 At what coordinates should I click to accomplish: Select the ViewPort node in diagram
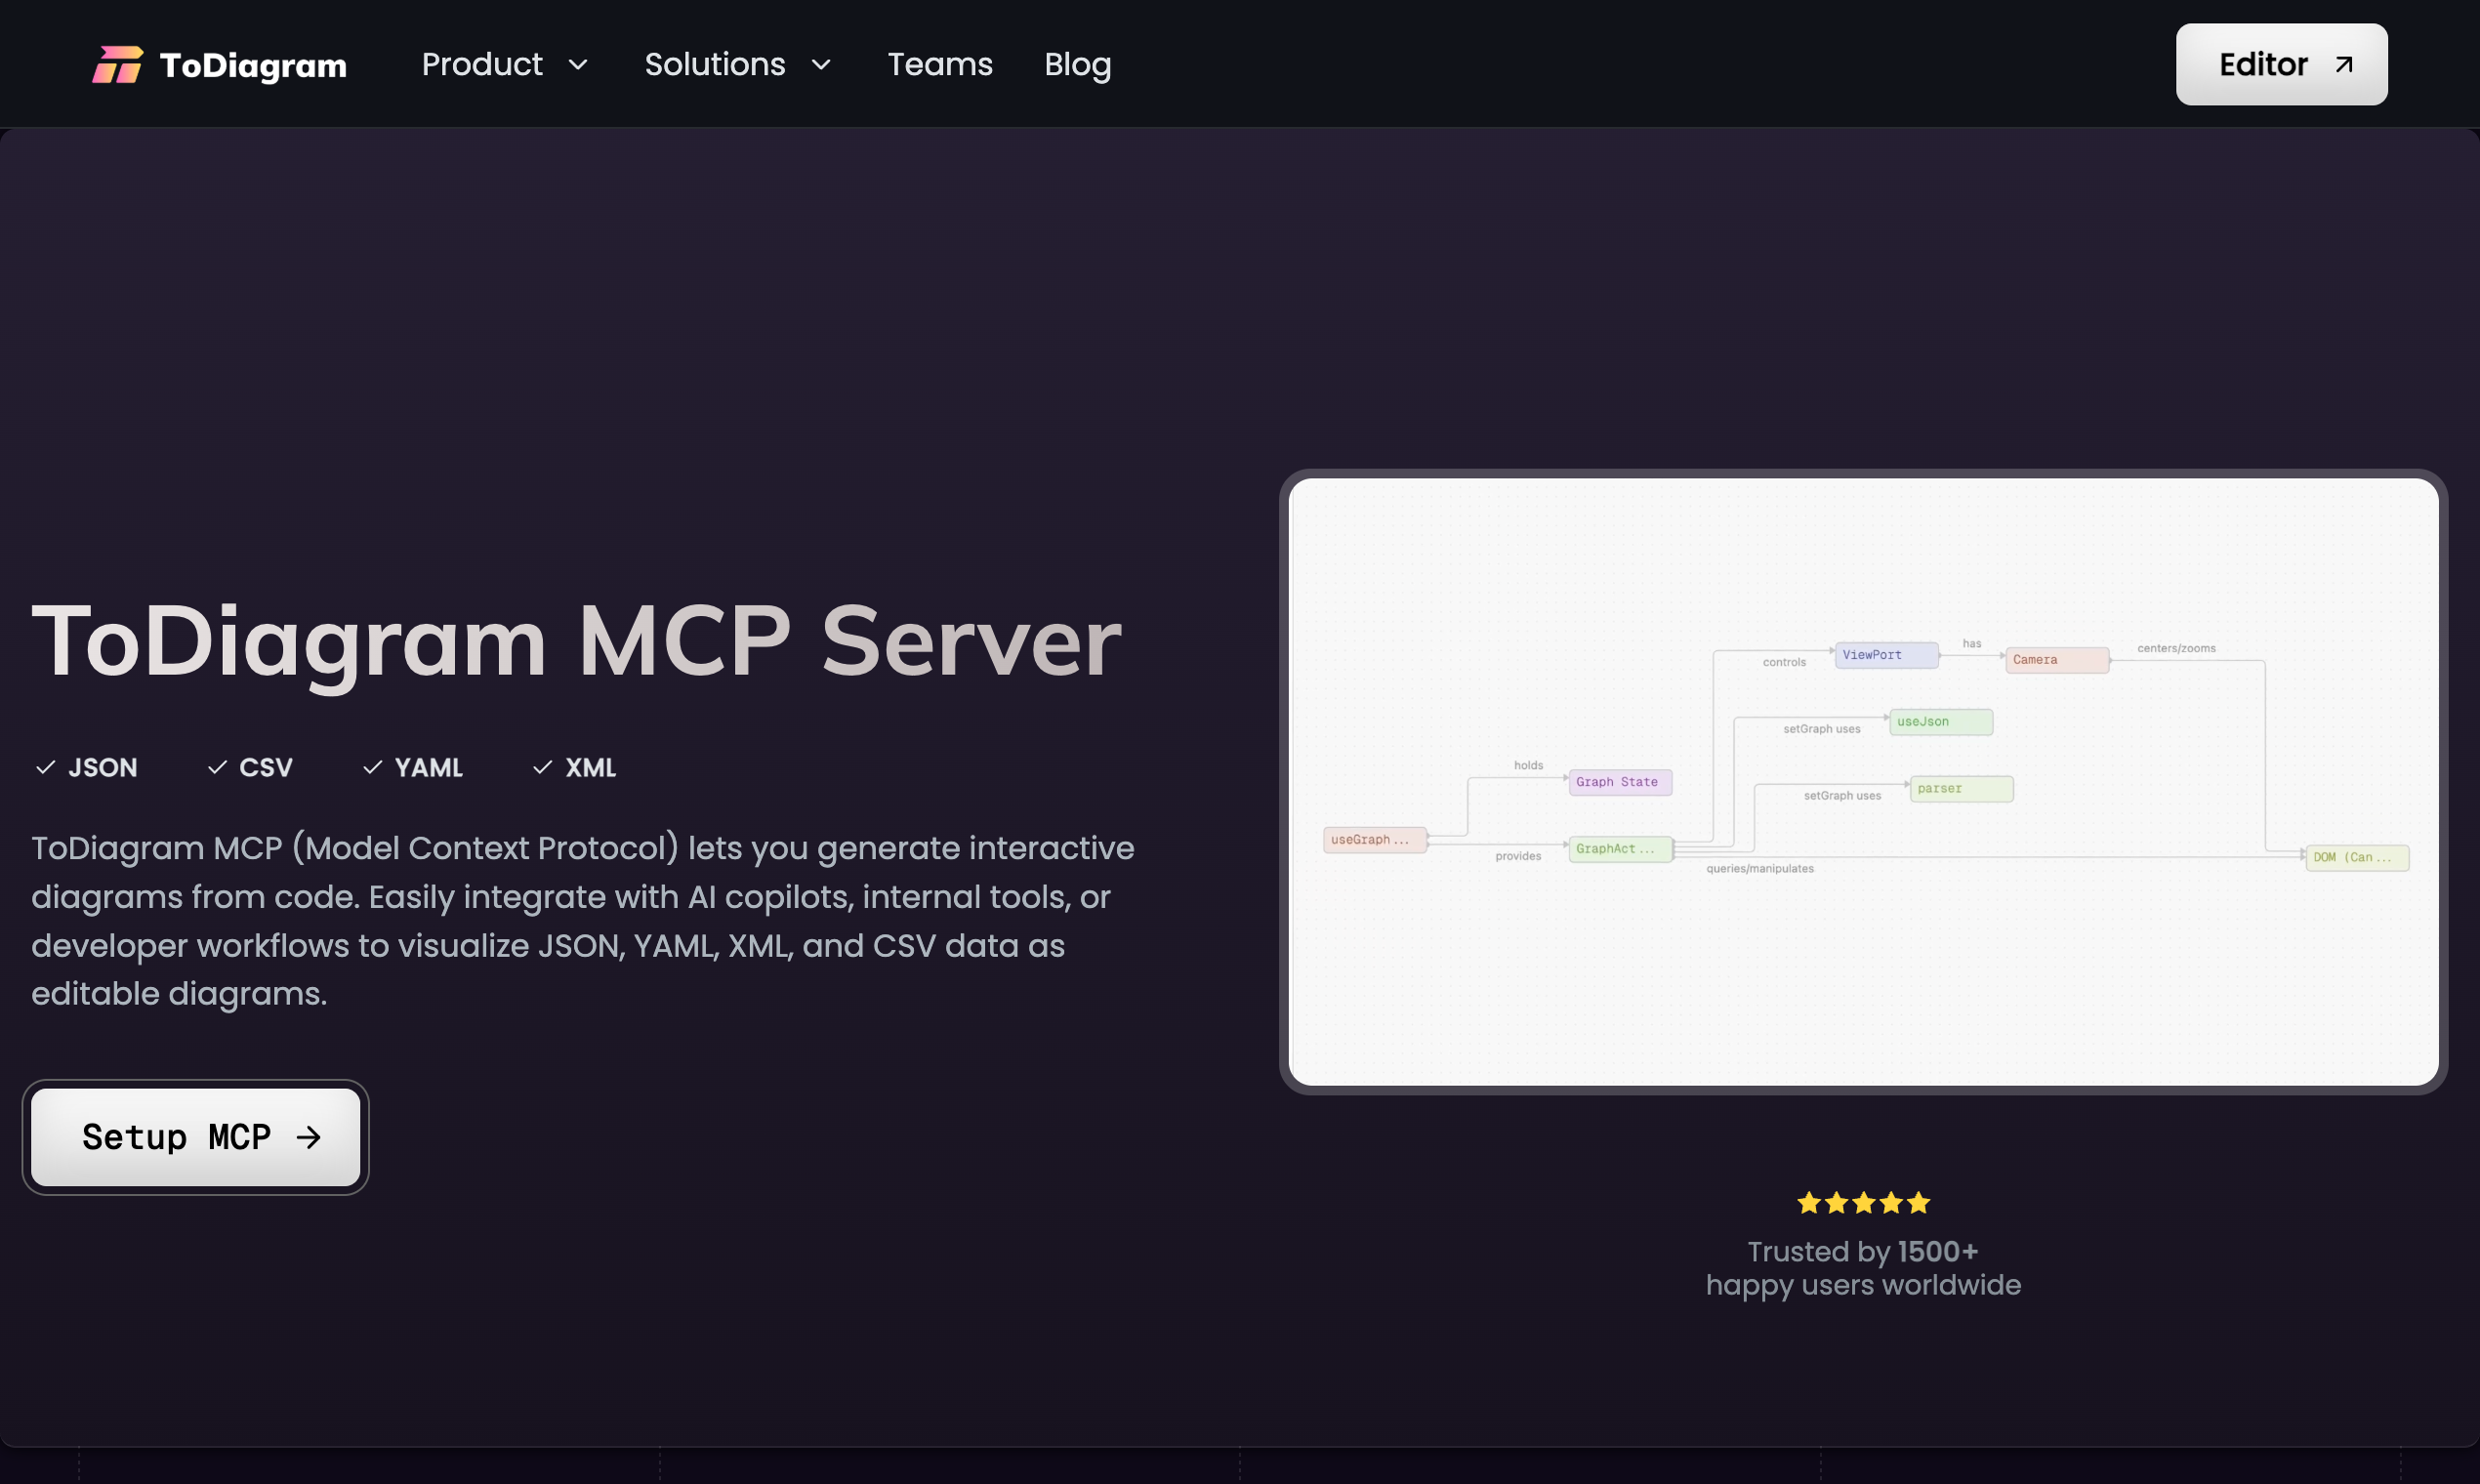click(1887, 655)
